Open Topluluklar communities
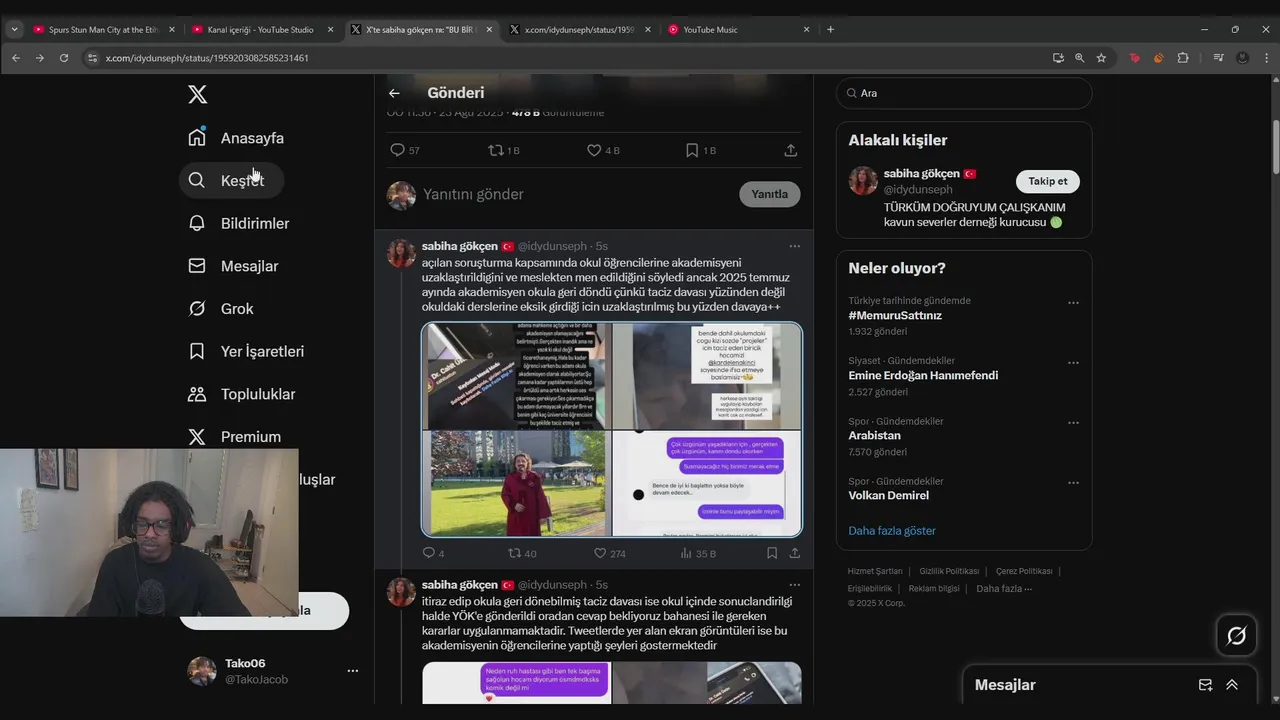The width and height of the screenshot is (1280, 720). pos(242,394)
